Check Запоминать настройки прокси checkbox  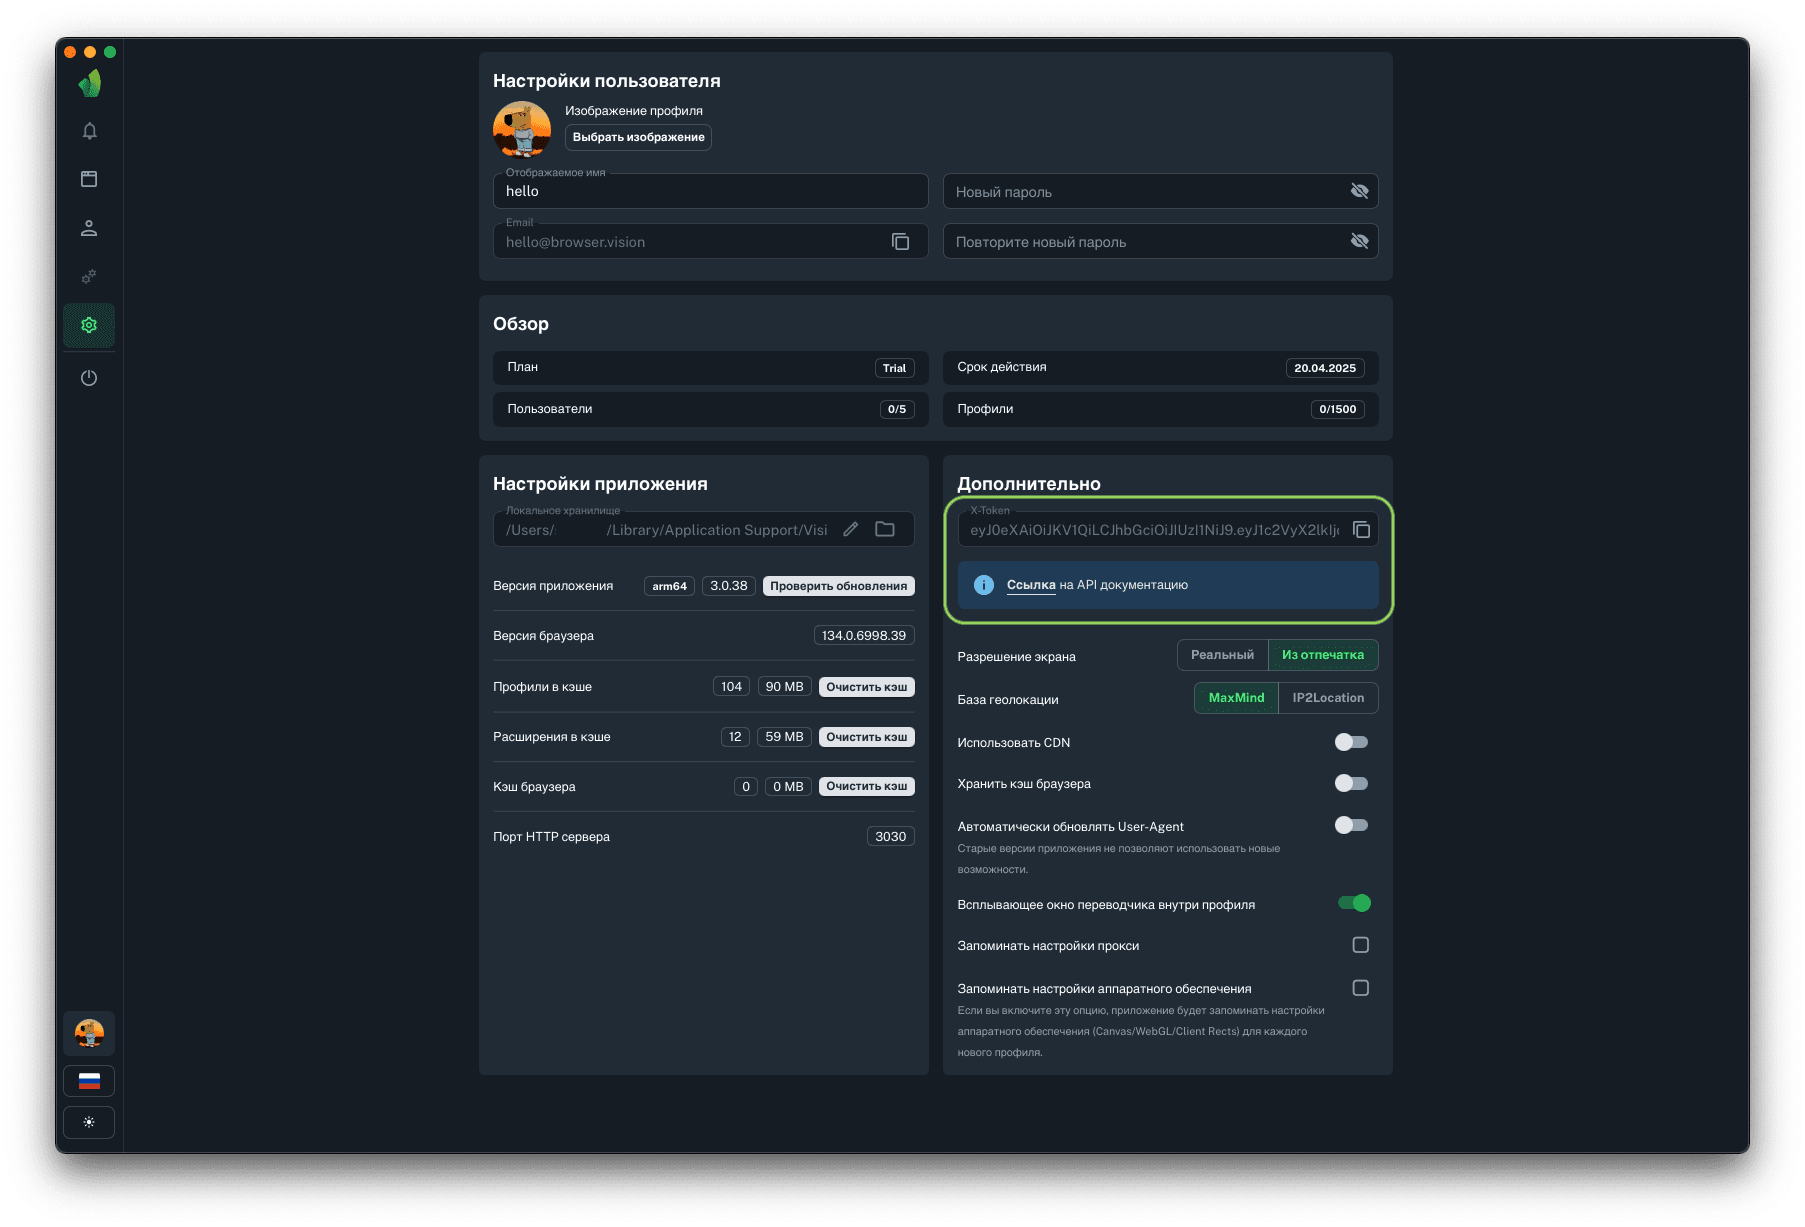1360,945
